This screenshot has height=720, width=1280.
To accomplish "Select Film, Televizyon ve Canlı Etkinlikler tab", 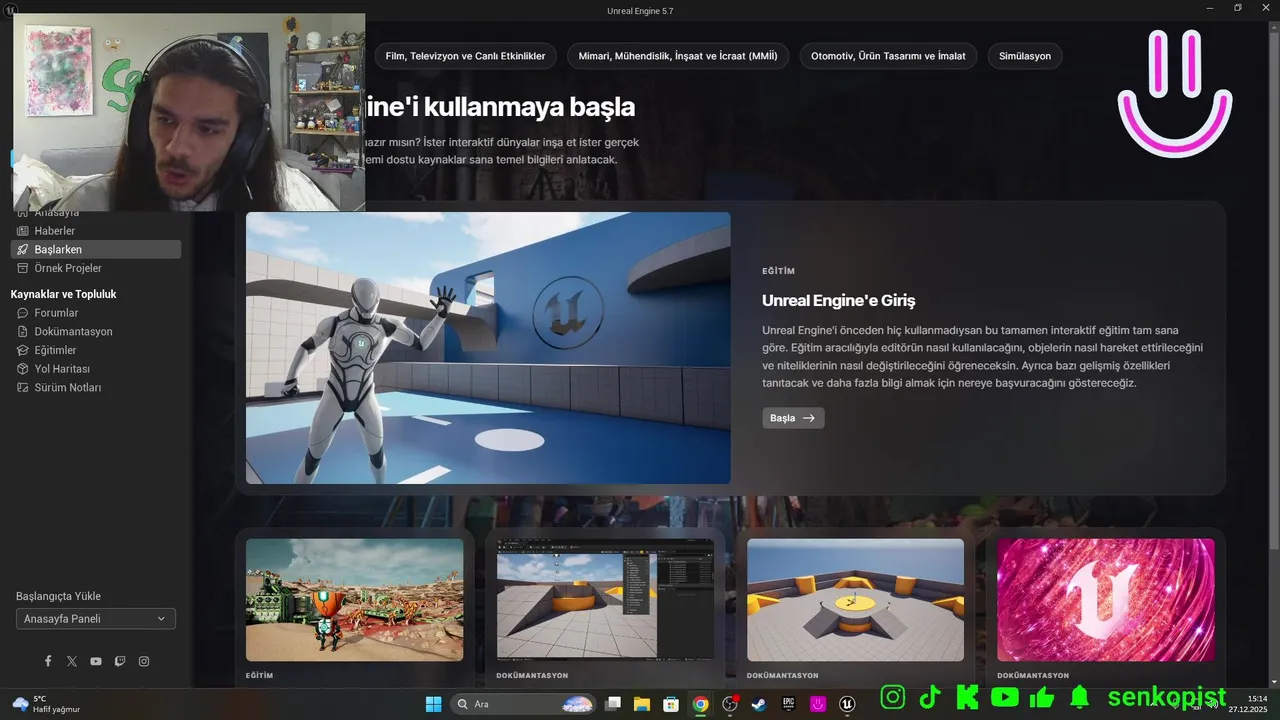I will [x=465, y=56].
